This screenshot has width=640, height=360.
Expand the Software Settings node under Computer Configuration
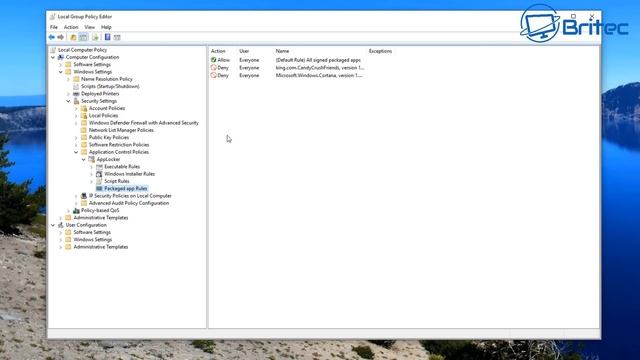coord(60,64)
